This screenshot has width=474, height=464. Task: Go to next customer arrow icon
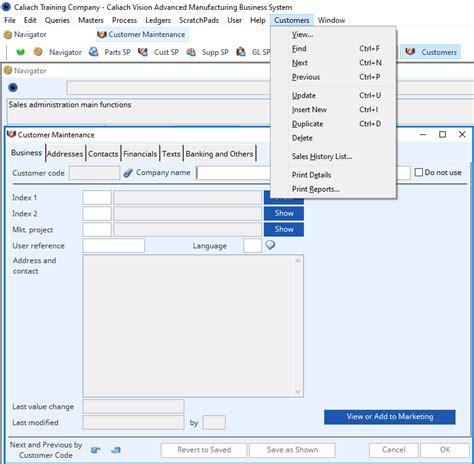pos(116,450)
